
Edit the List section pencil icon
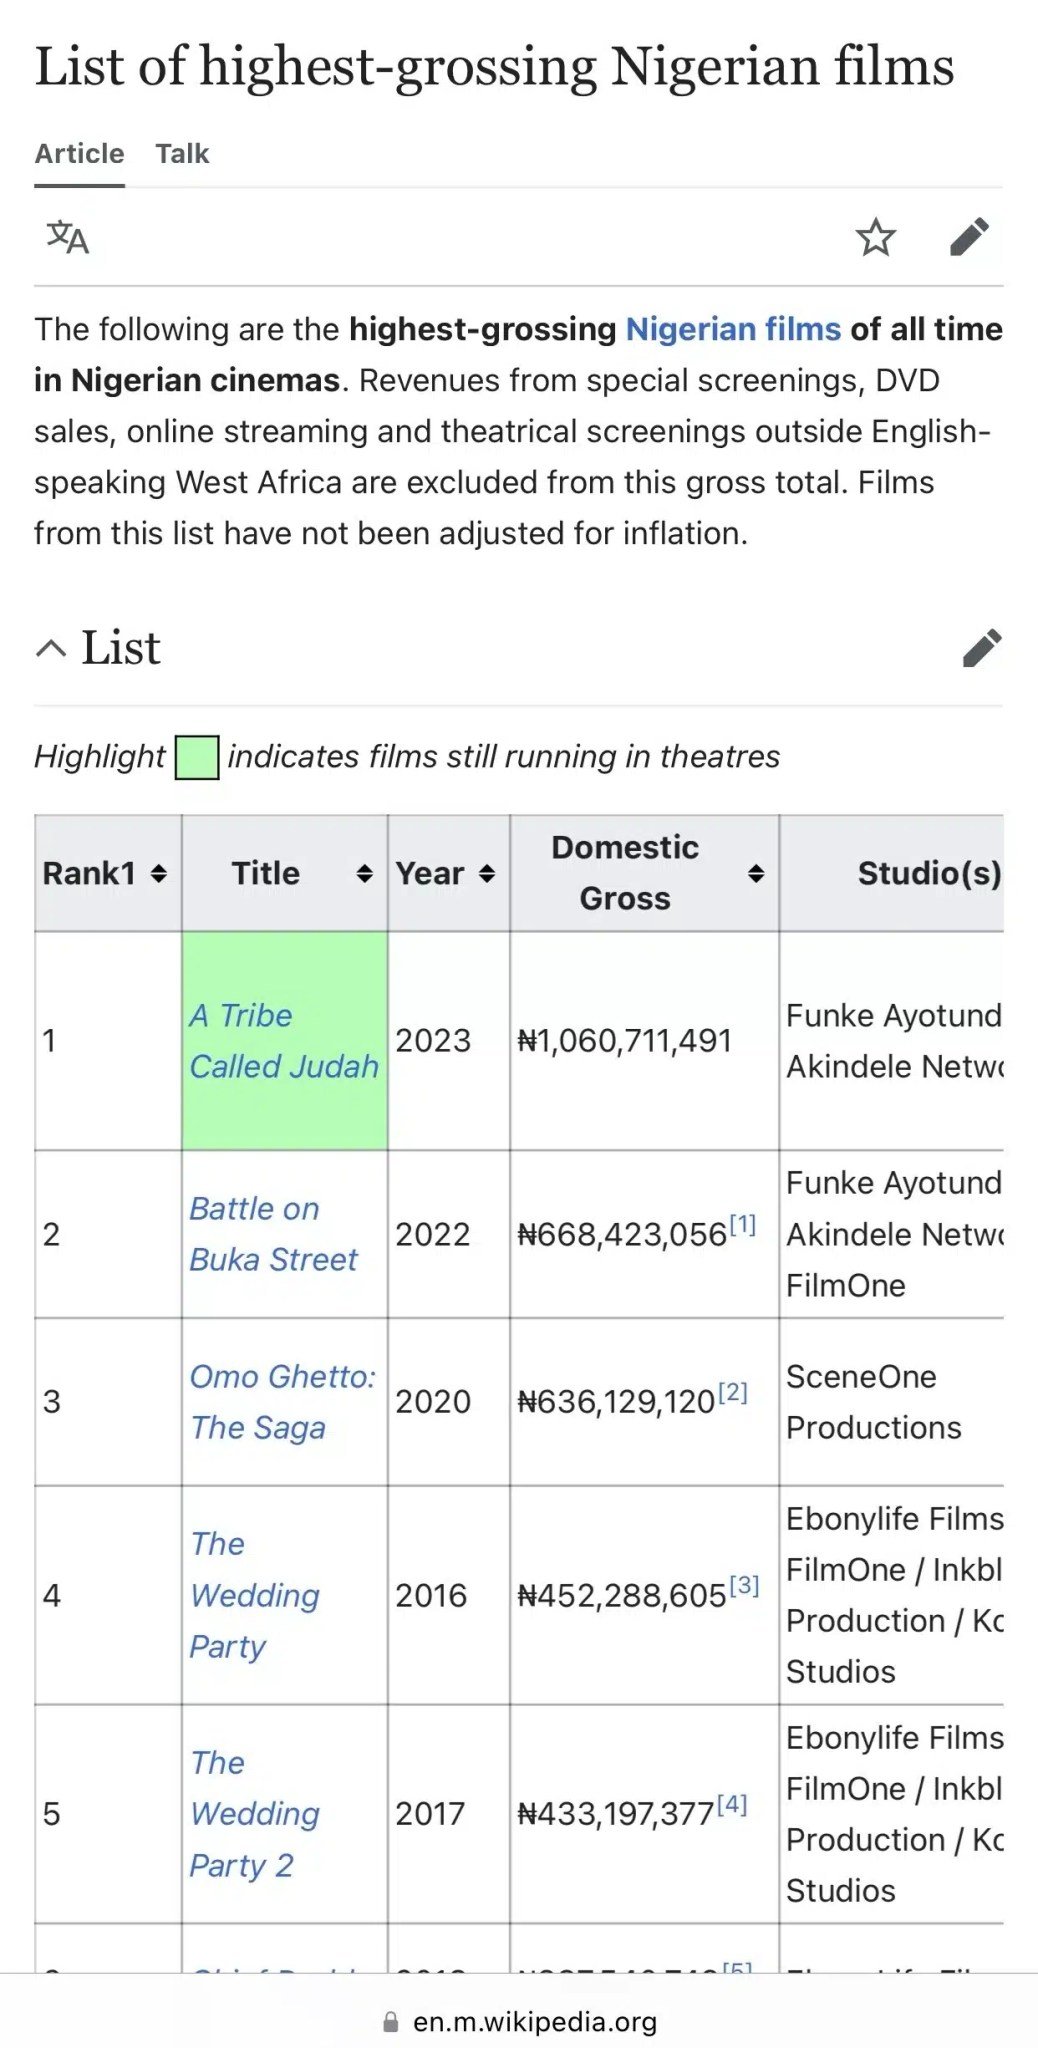982,648
